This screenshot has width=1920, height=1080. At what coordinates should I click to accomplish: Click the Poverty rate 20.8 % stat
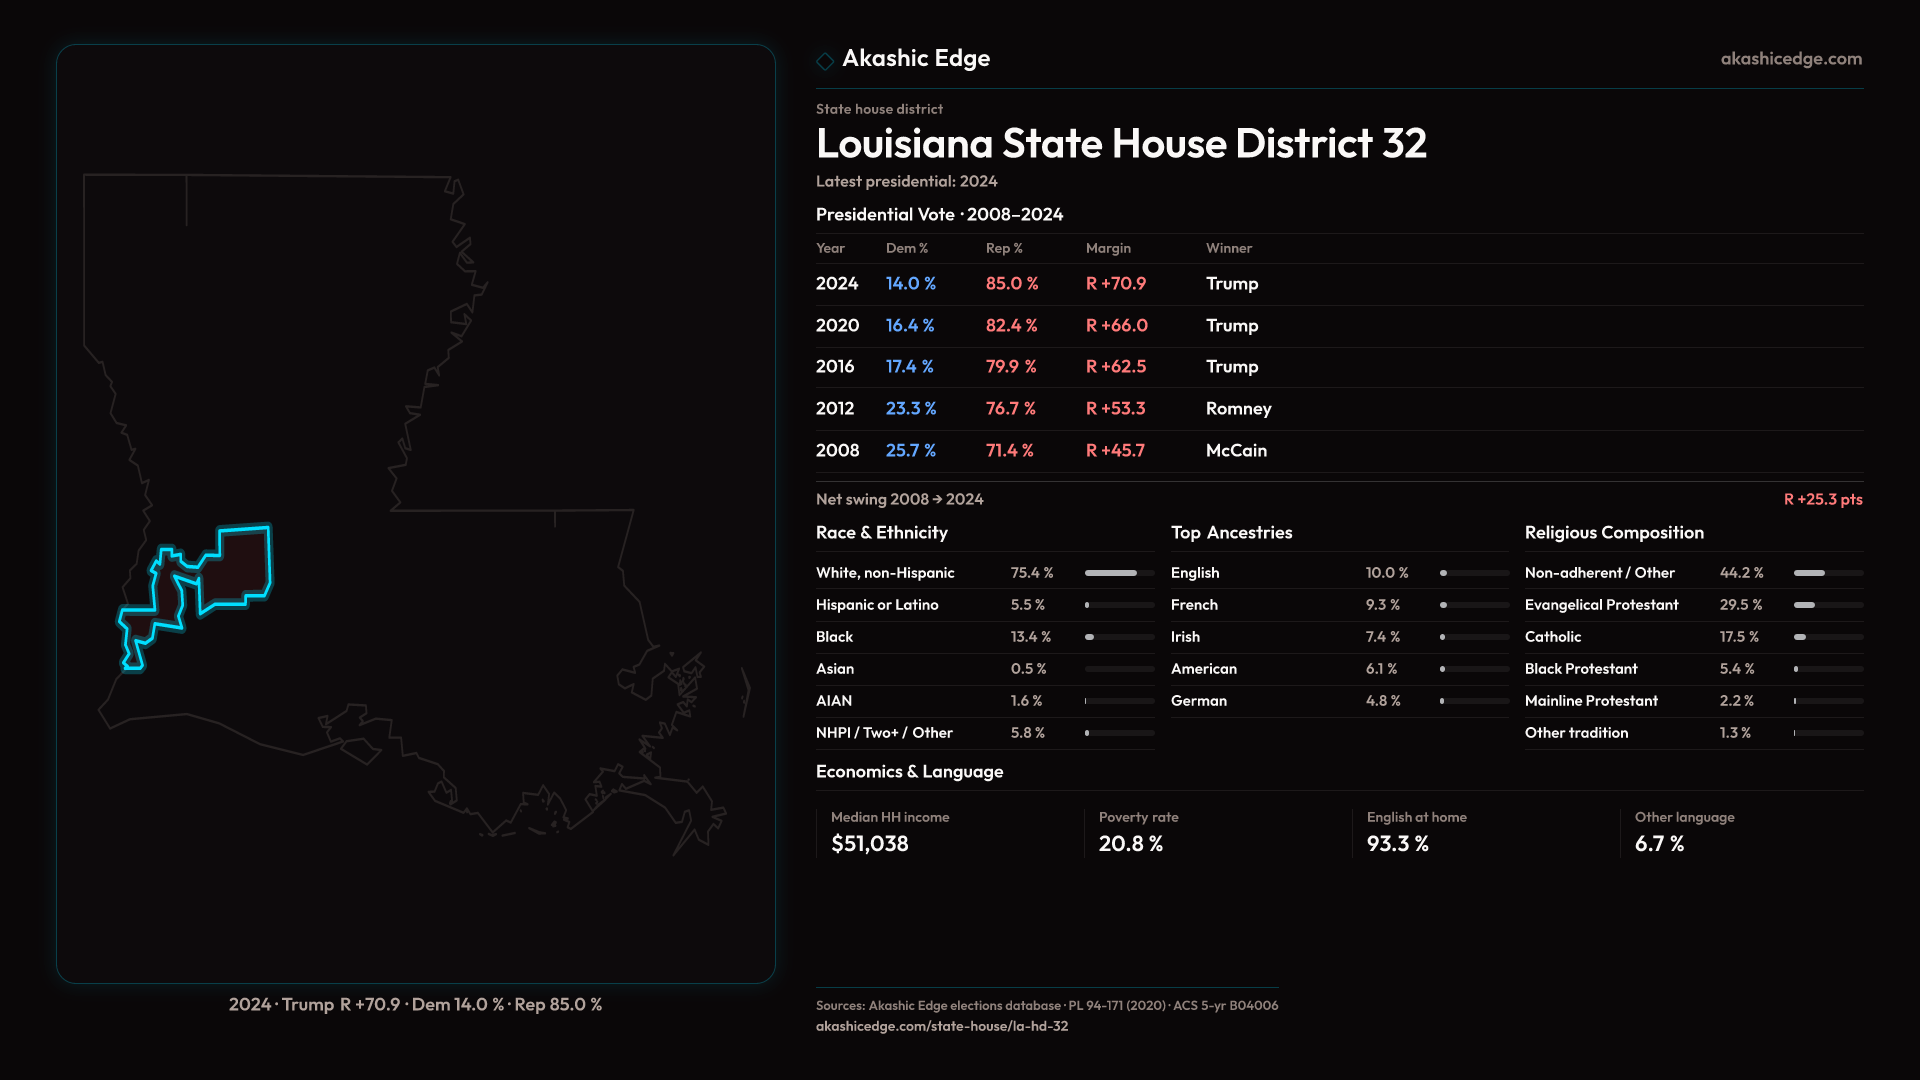pos(1130,844)
